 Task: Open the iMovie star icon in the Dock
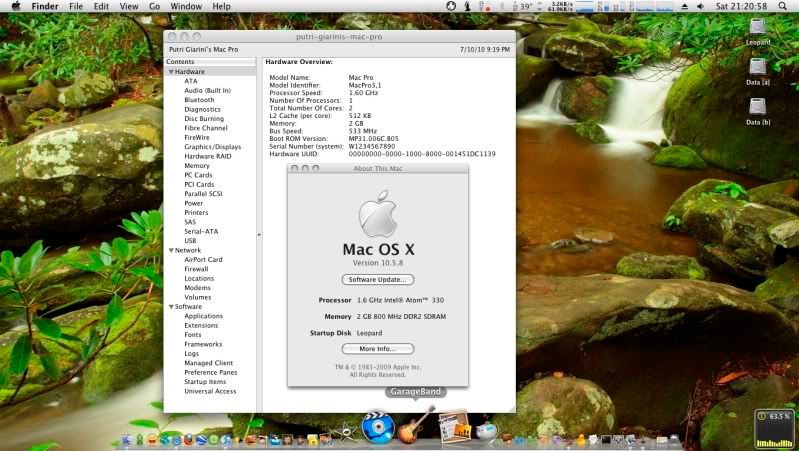tap(345, 433)
